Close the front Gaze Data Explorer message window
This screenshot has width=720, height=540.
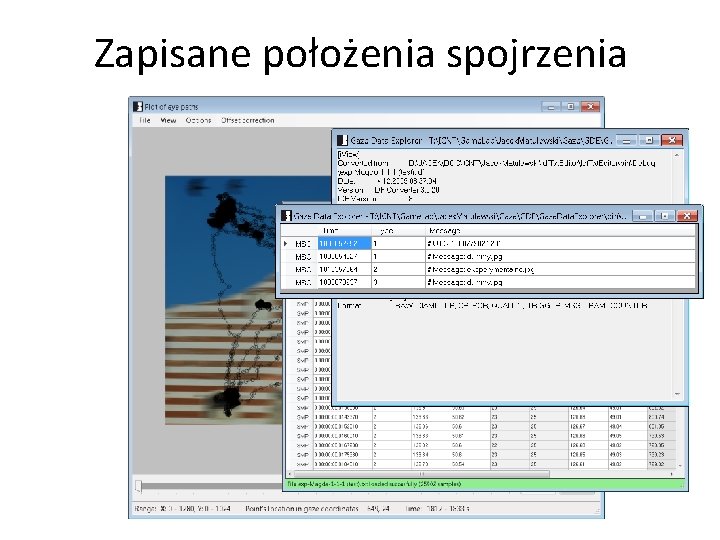[687, 216]
